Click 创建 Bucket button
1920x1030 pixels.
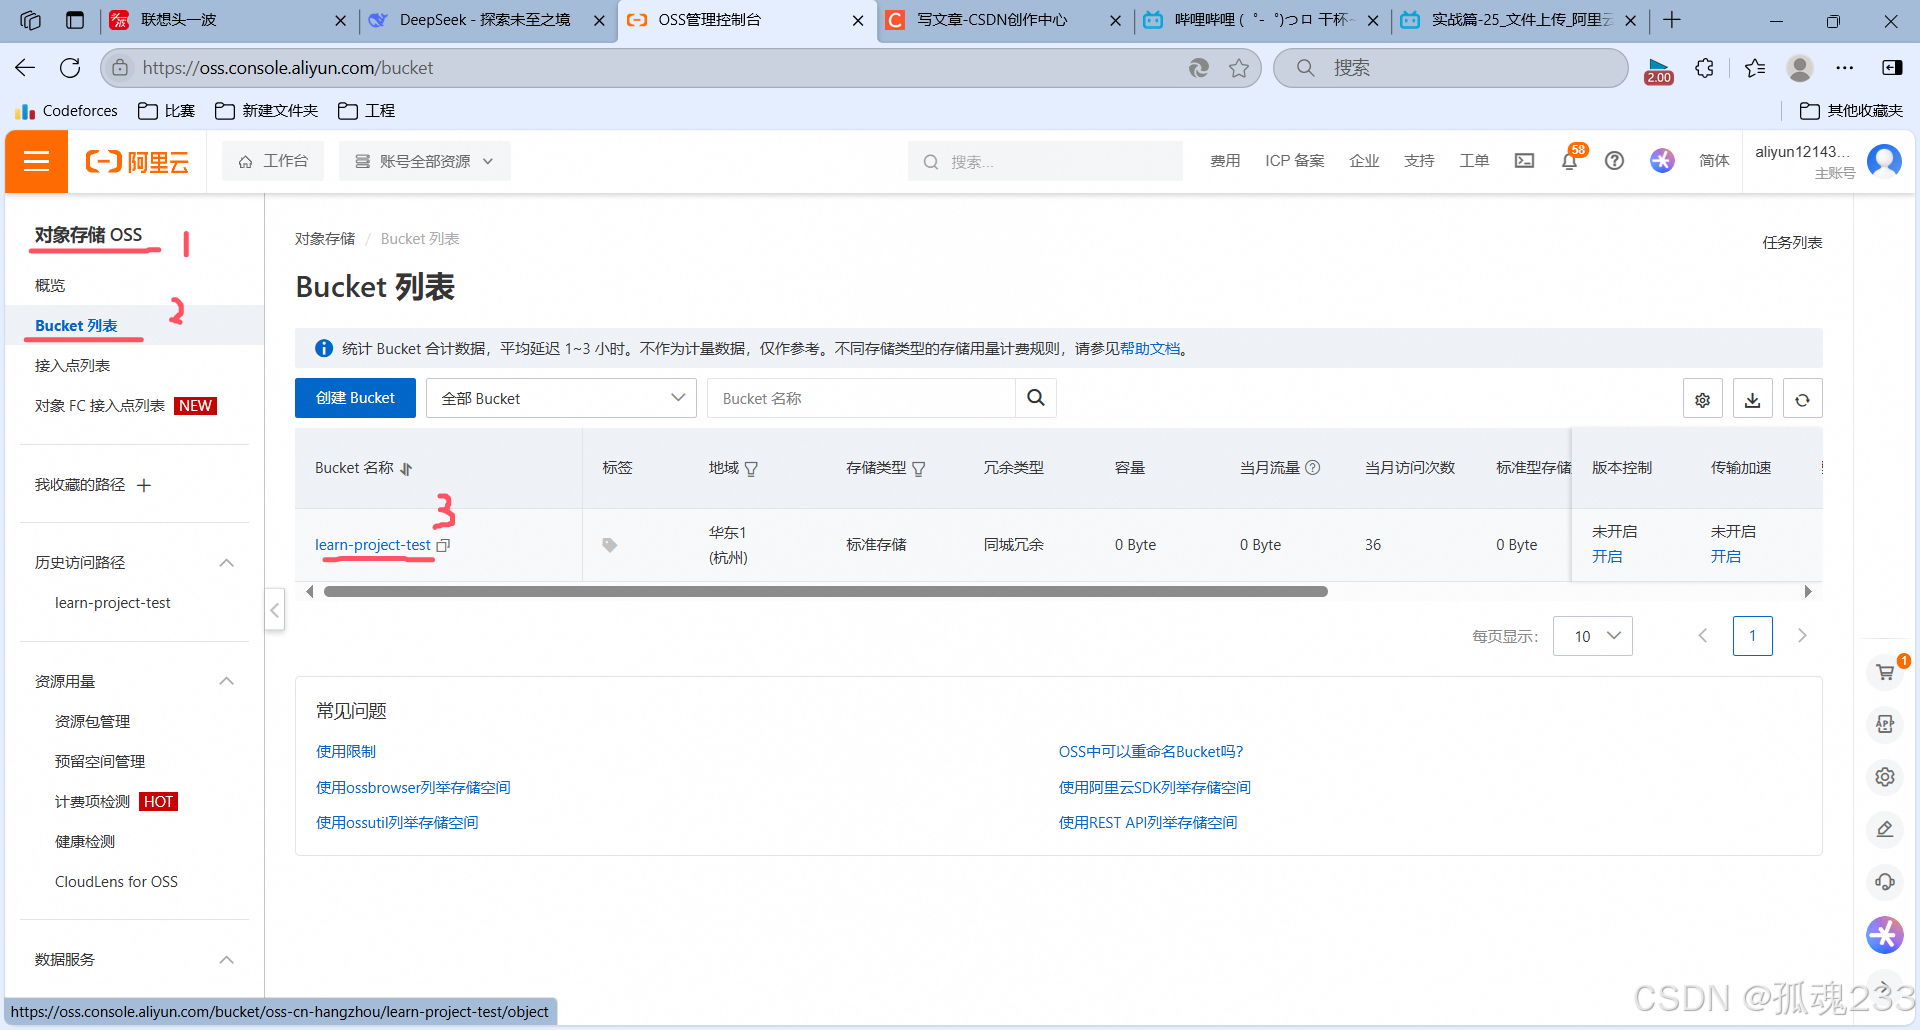355,398
